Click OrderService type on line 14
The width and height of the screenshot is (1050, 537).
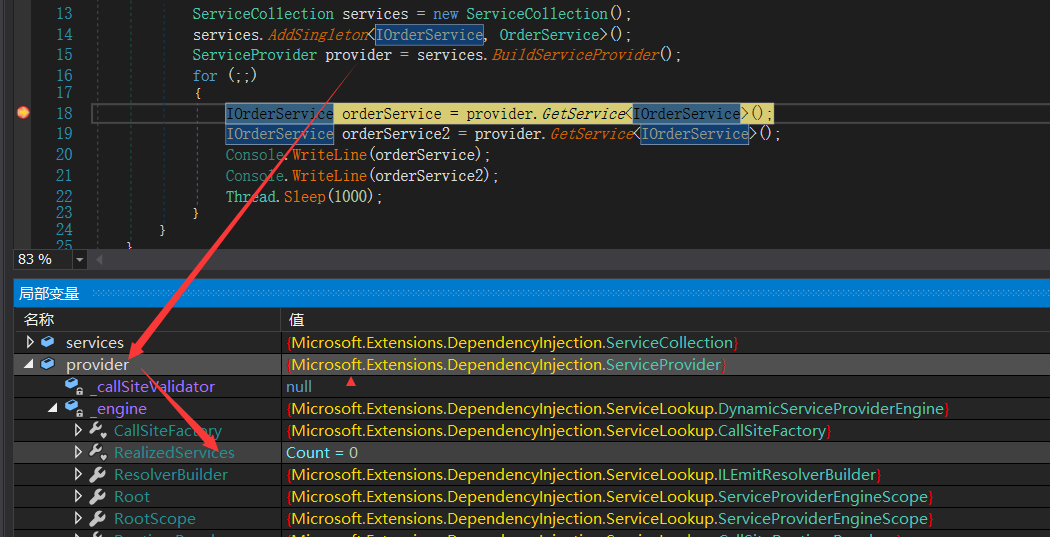pyautogui.click(x=548, y=34)
